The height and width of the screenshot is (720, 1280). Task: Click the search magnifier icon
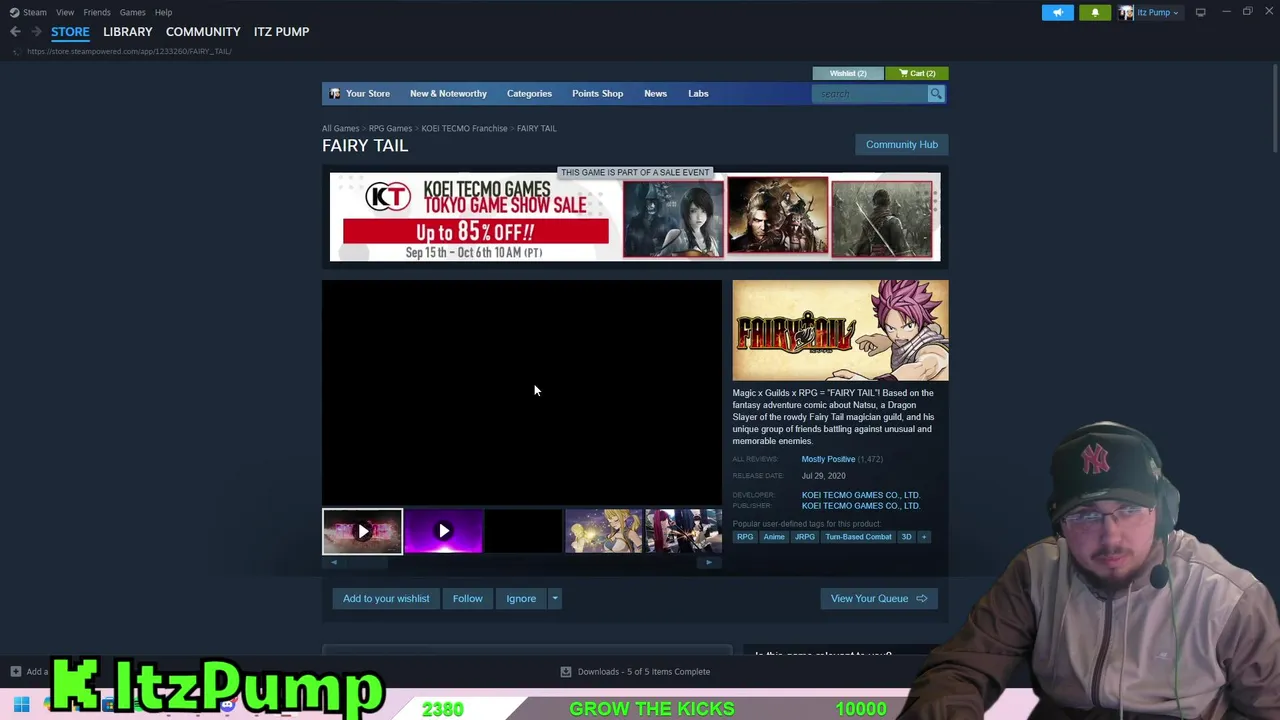tap(936, 94)
